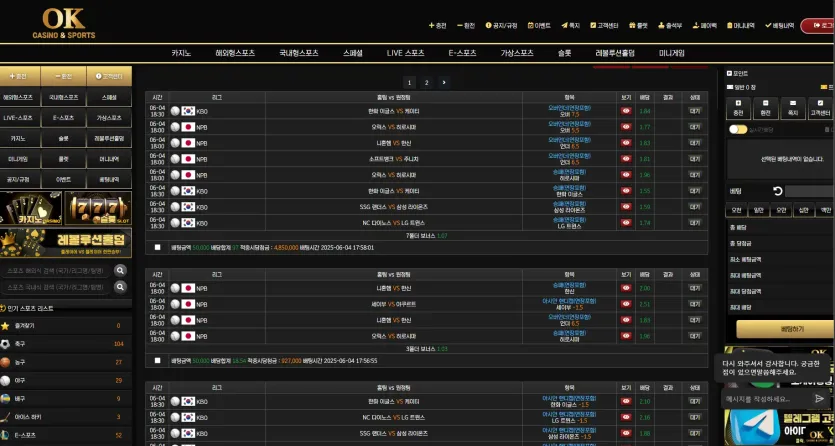835x446 pixels.
Task: Click the send arrow in chat box
Action: 818,399
